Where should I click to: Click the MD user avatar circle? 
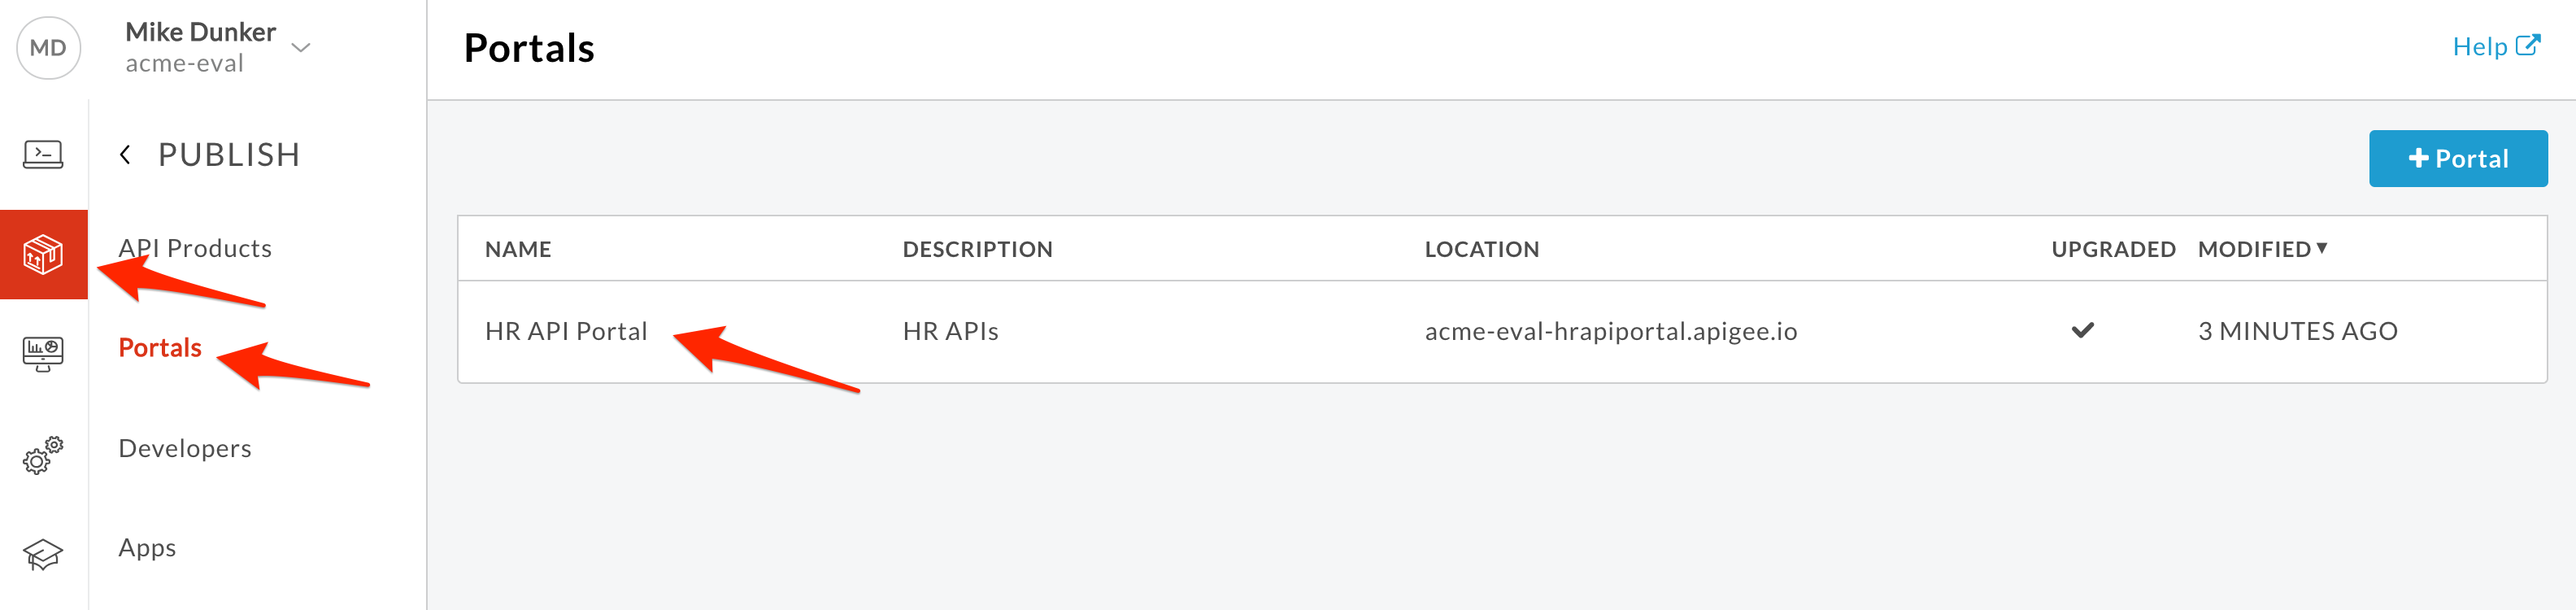coord(48,48)
